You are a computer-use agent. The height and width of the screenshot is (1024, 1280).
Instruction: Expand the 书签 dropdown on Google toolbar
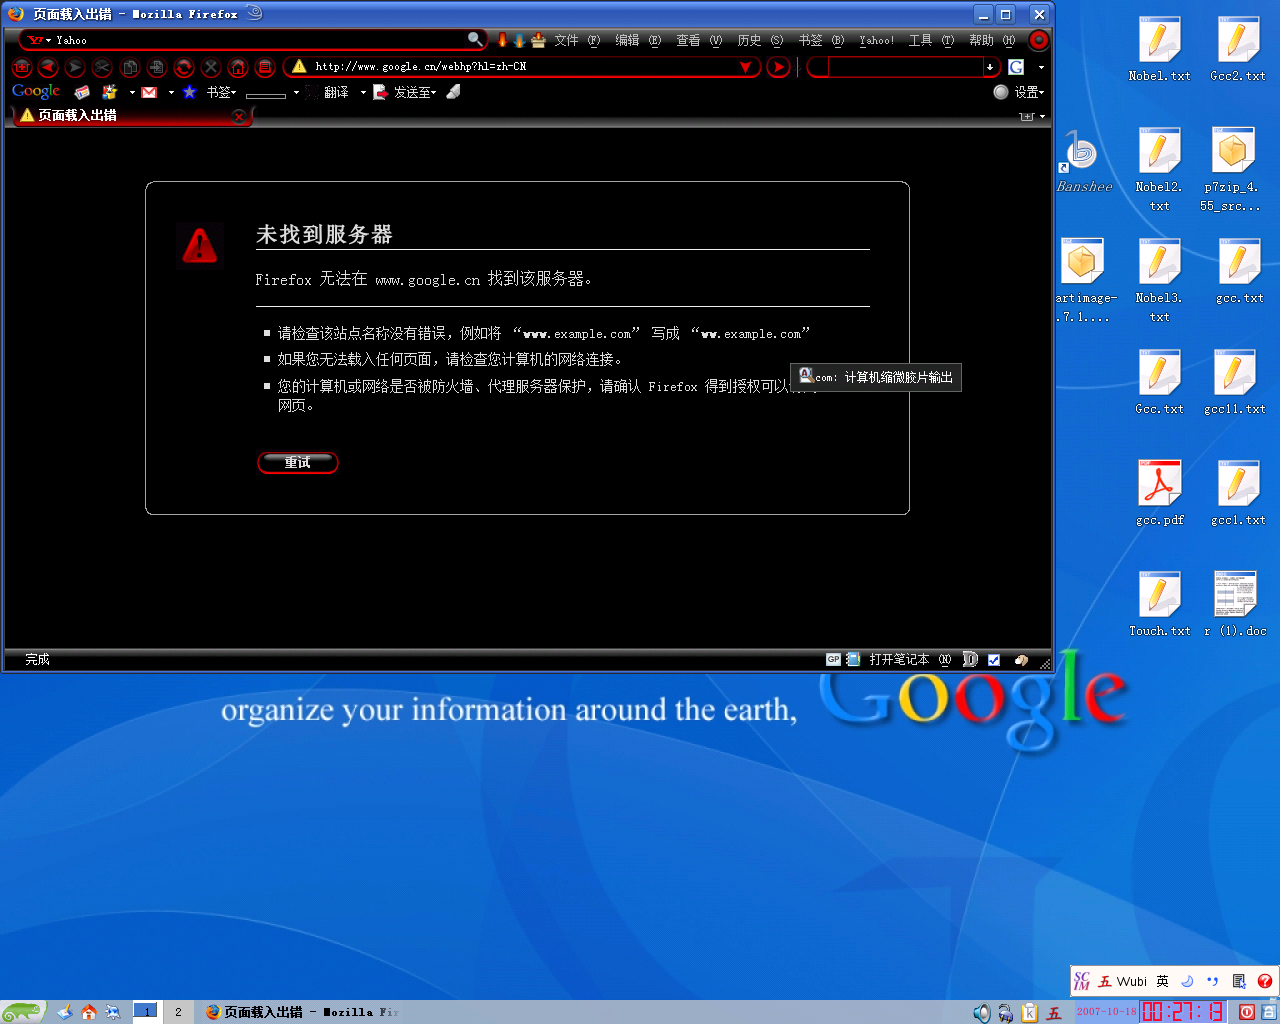tap(221, 92)
